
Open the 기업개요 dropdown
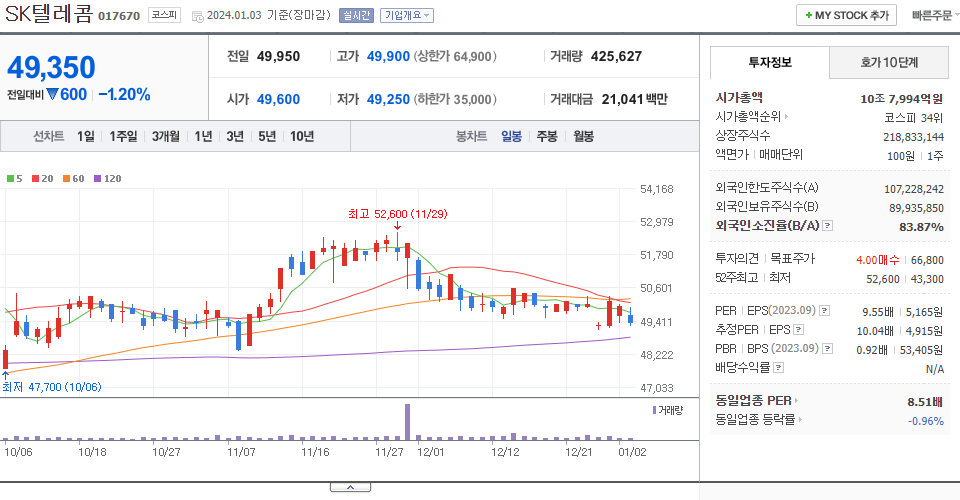tap(407, 15)
